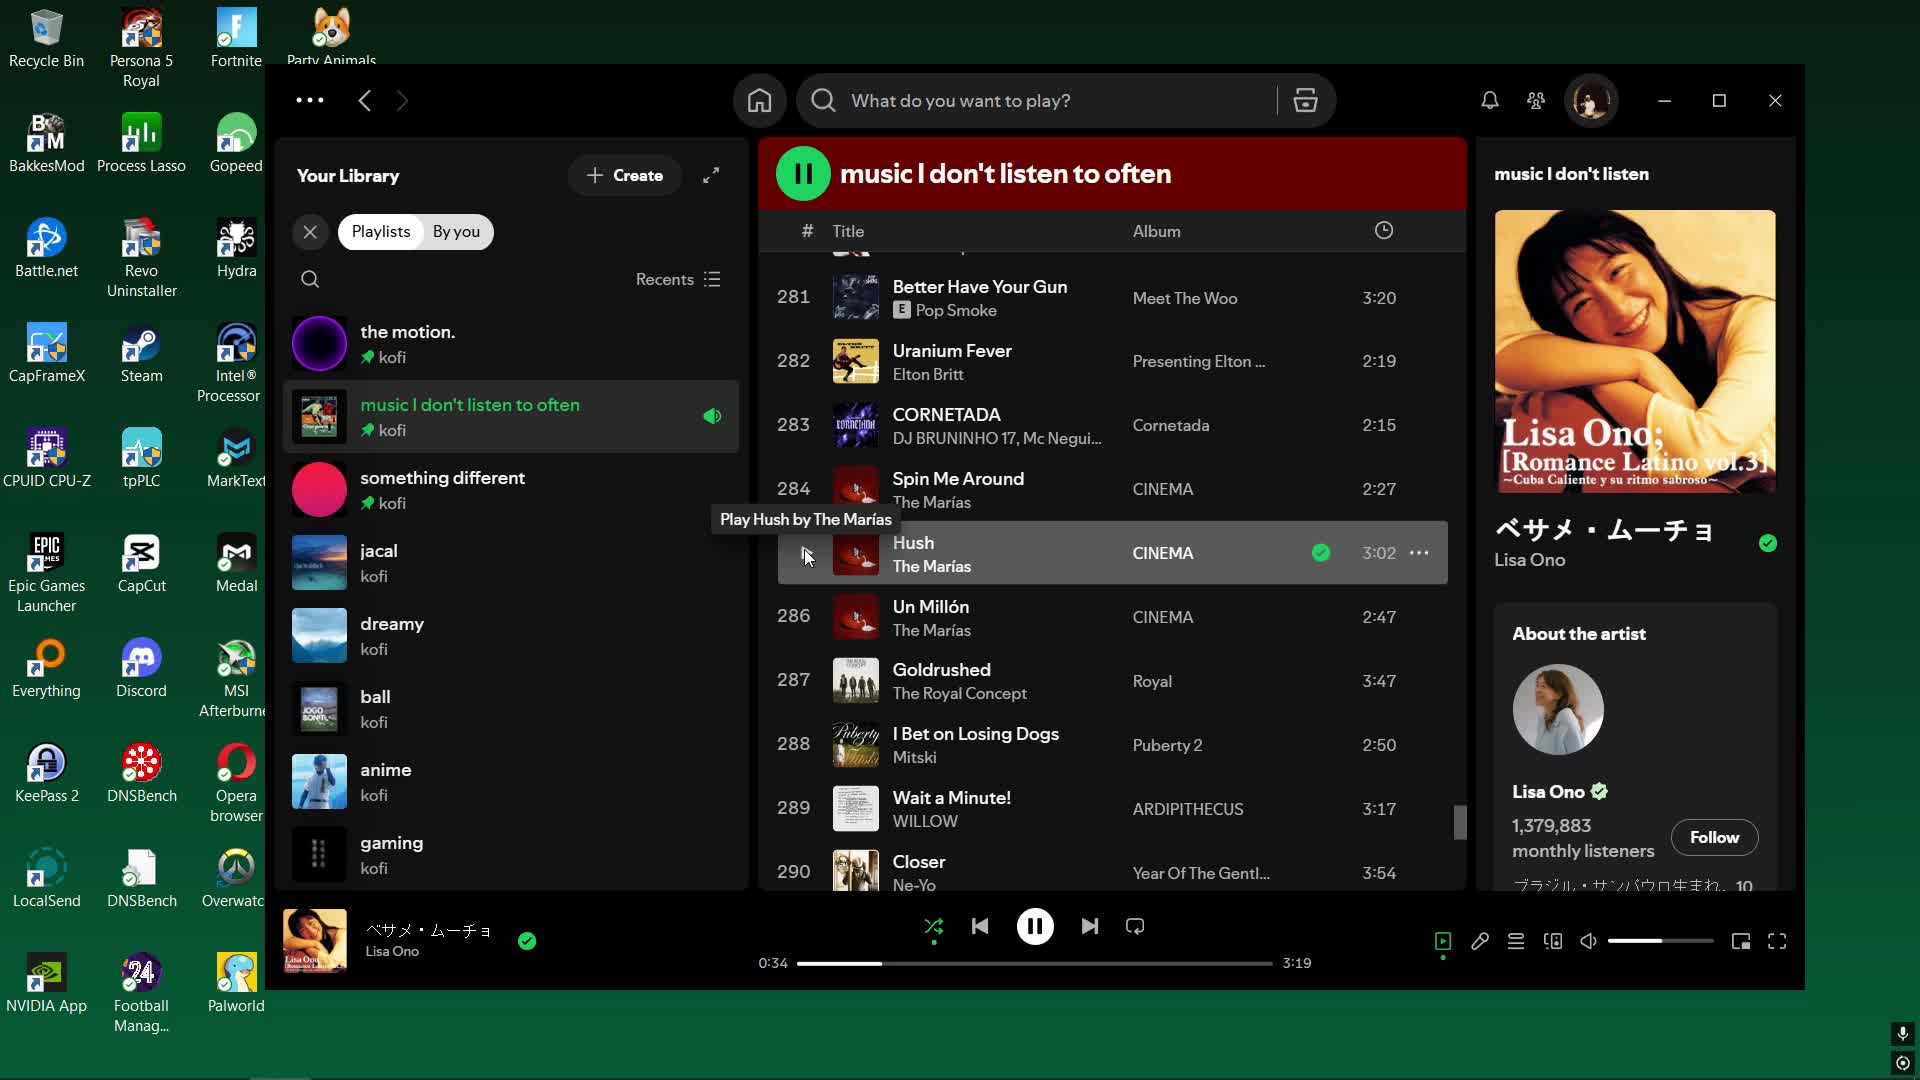Open the Spotify three-dot menu
This screenshot has width=1920, height=1080.
[x=310, y=100]
